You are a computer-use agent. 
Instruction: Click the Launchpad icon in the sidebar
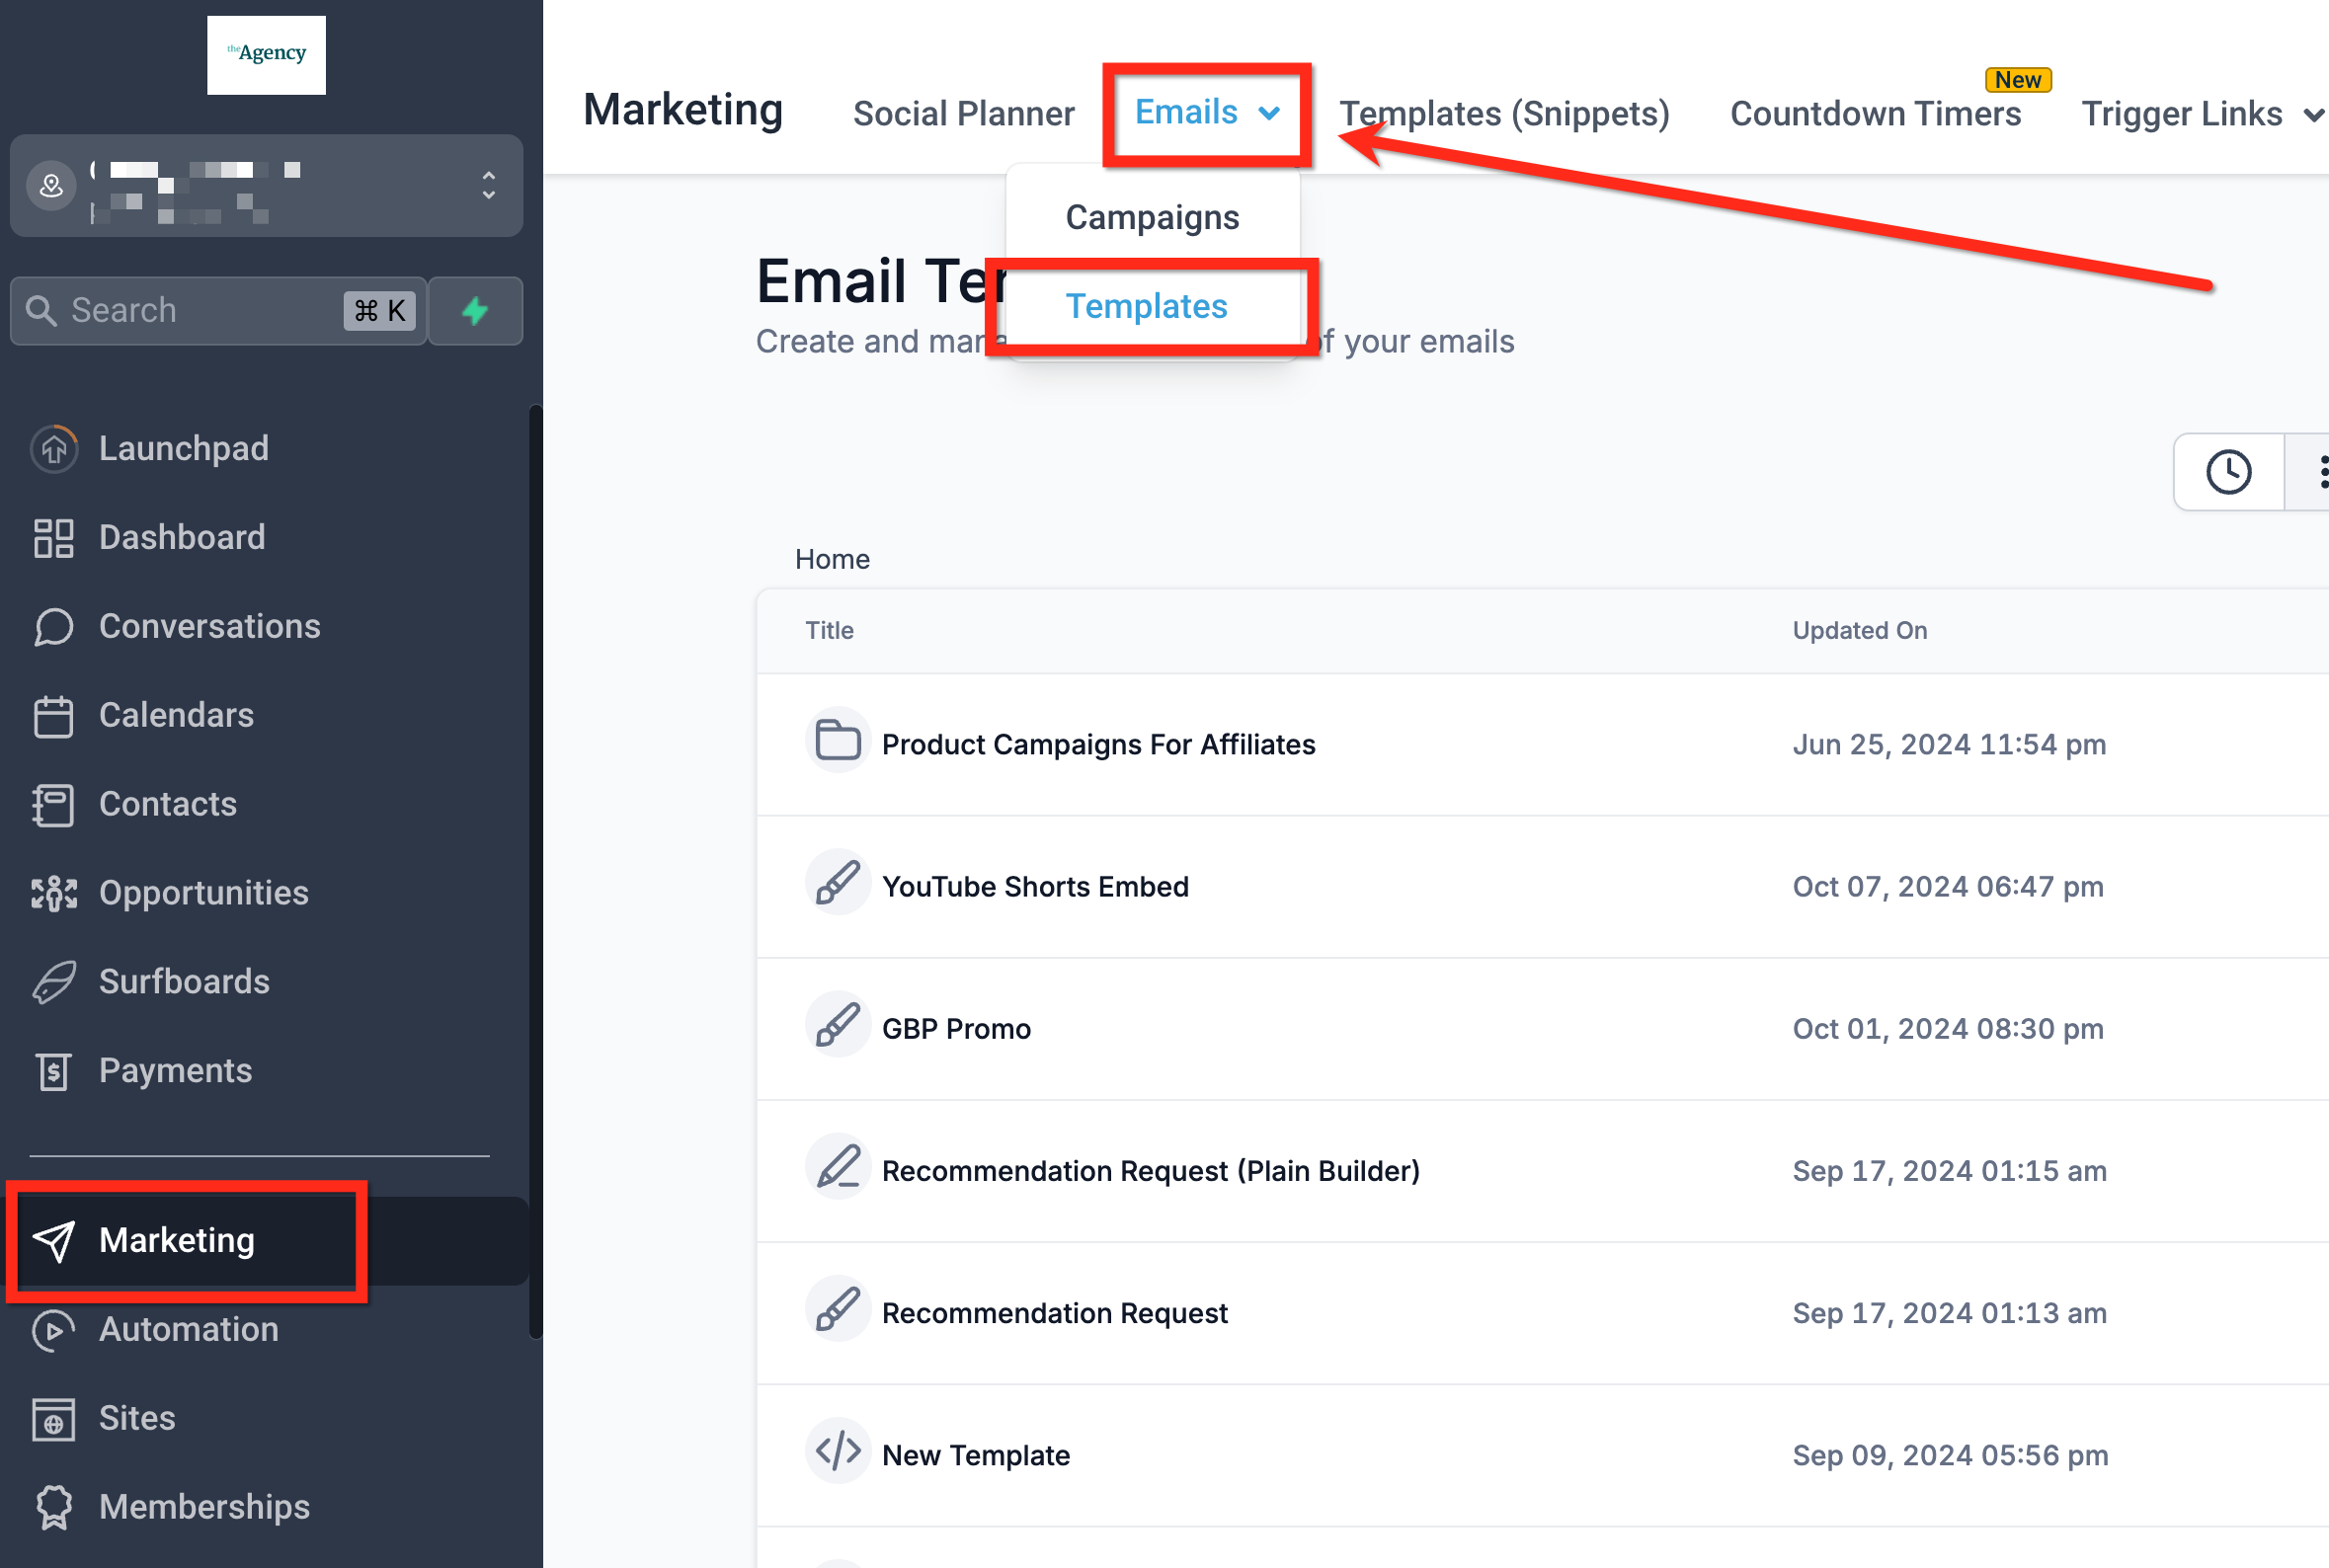[54, 449]
